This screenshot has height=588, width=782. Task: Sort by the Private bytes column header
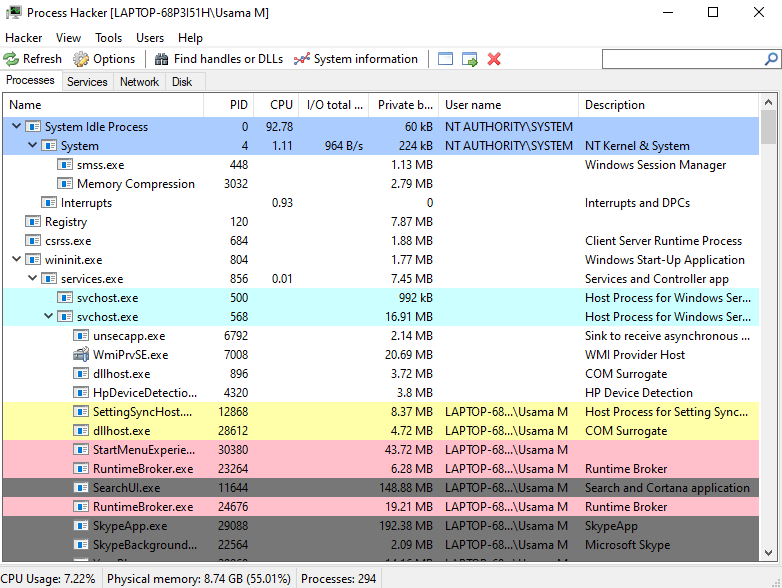(404, 105)
